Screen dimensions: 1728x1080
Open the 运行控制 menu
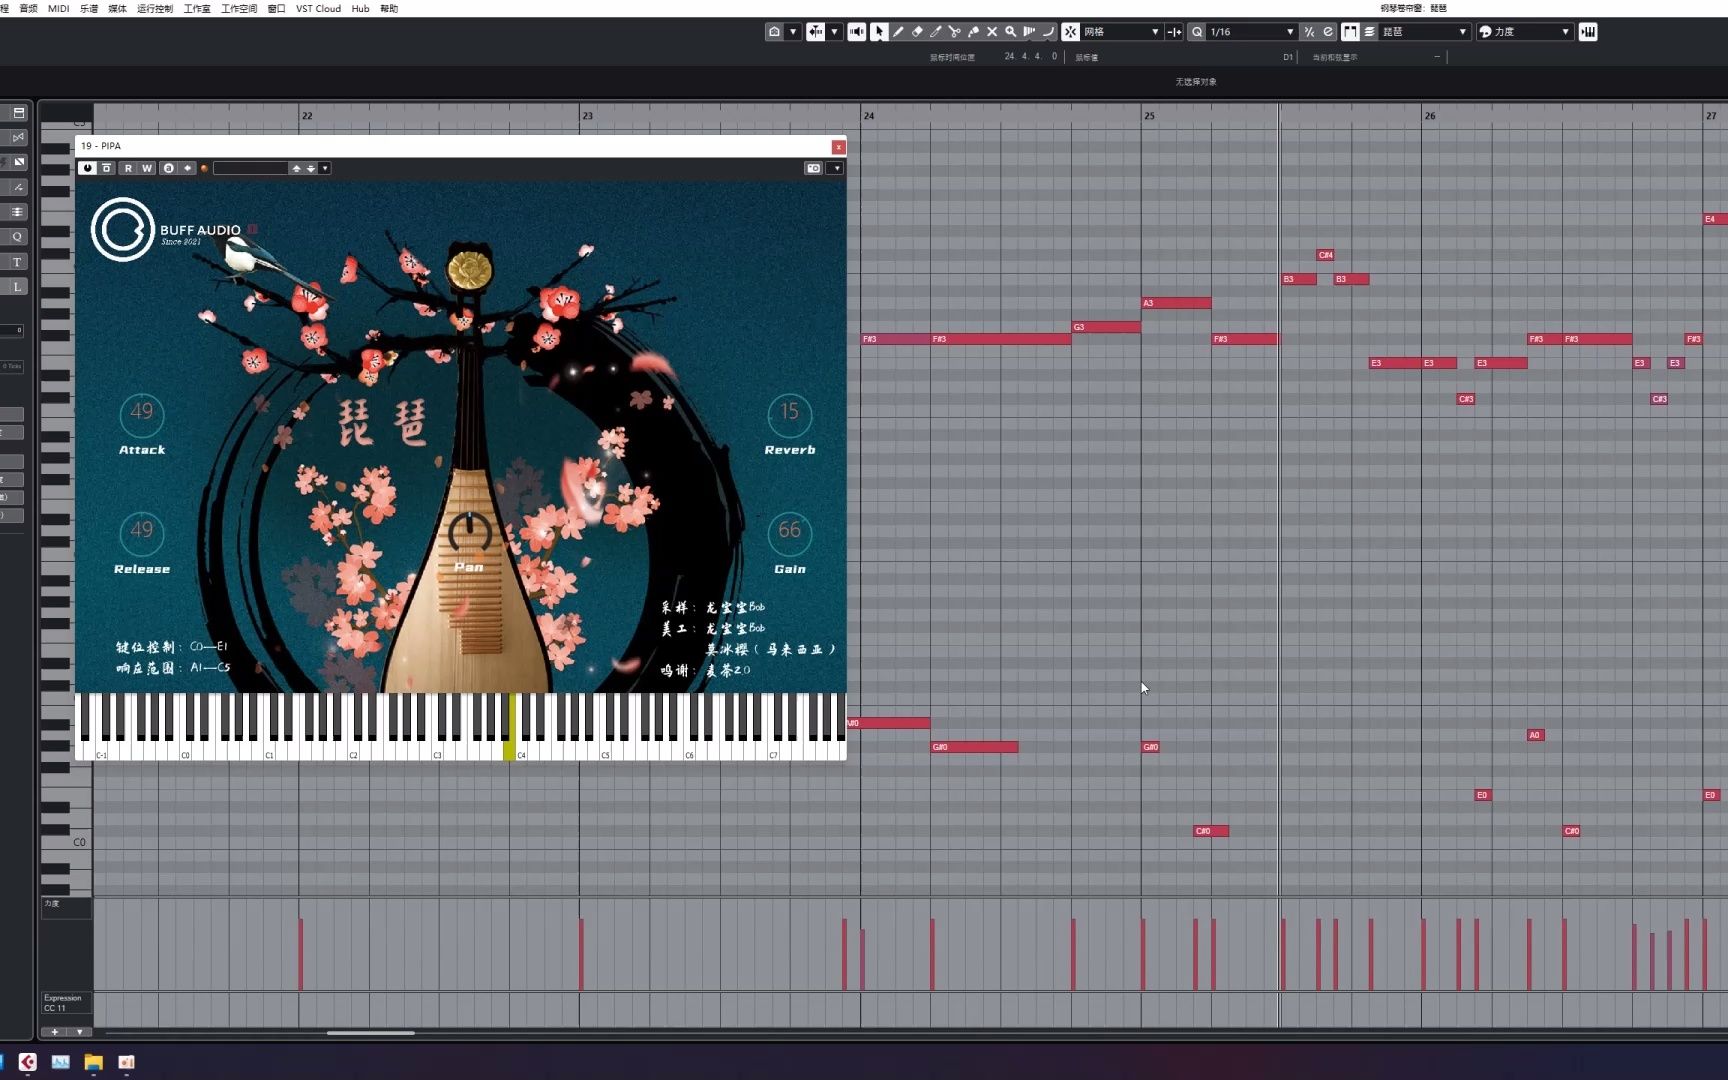155,8
